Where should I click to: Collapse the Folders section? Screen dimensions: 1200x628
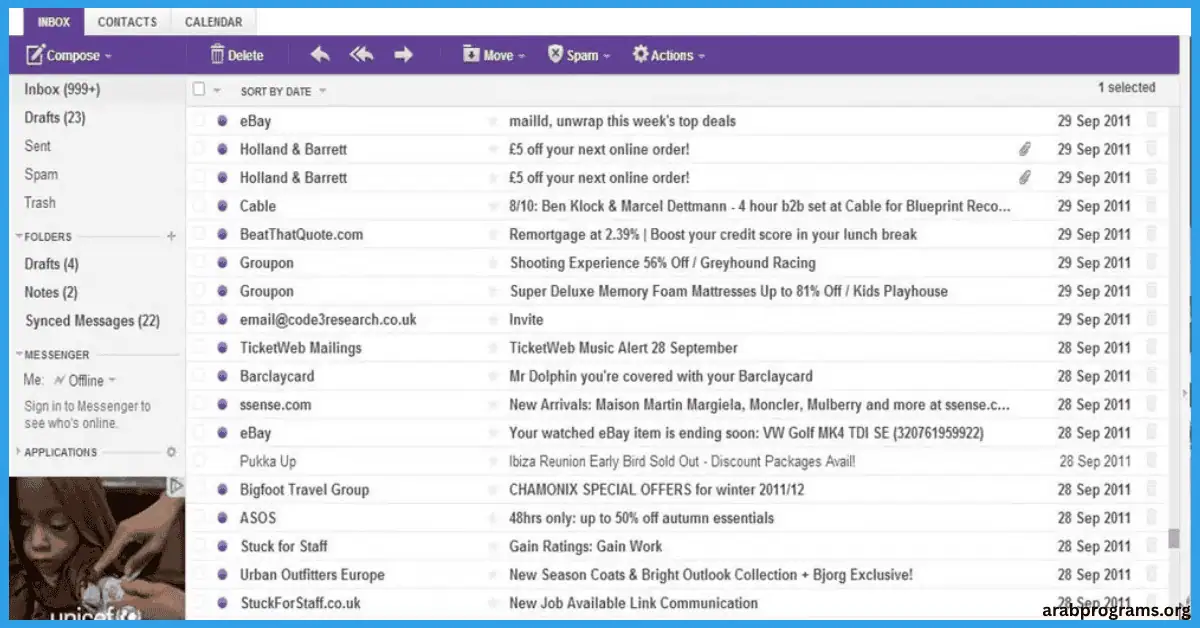19,237
